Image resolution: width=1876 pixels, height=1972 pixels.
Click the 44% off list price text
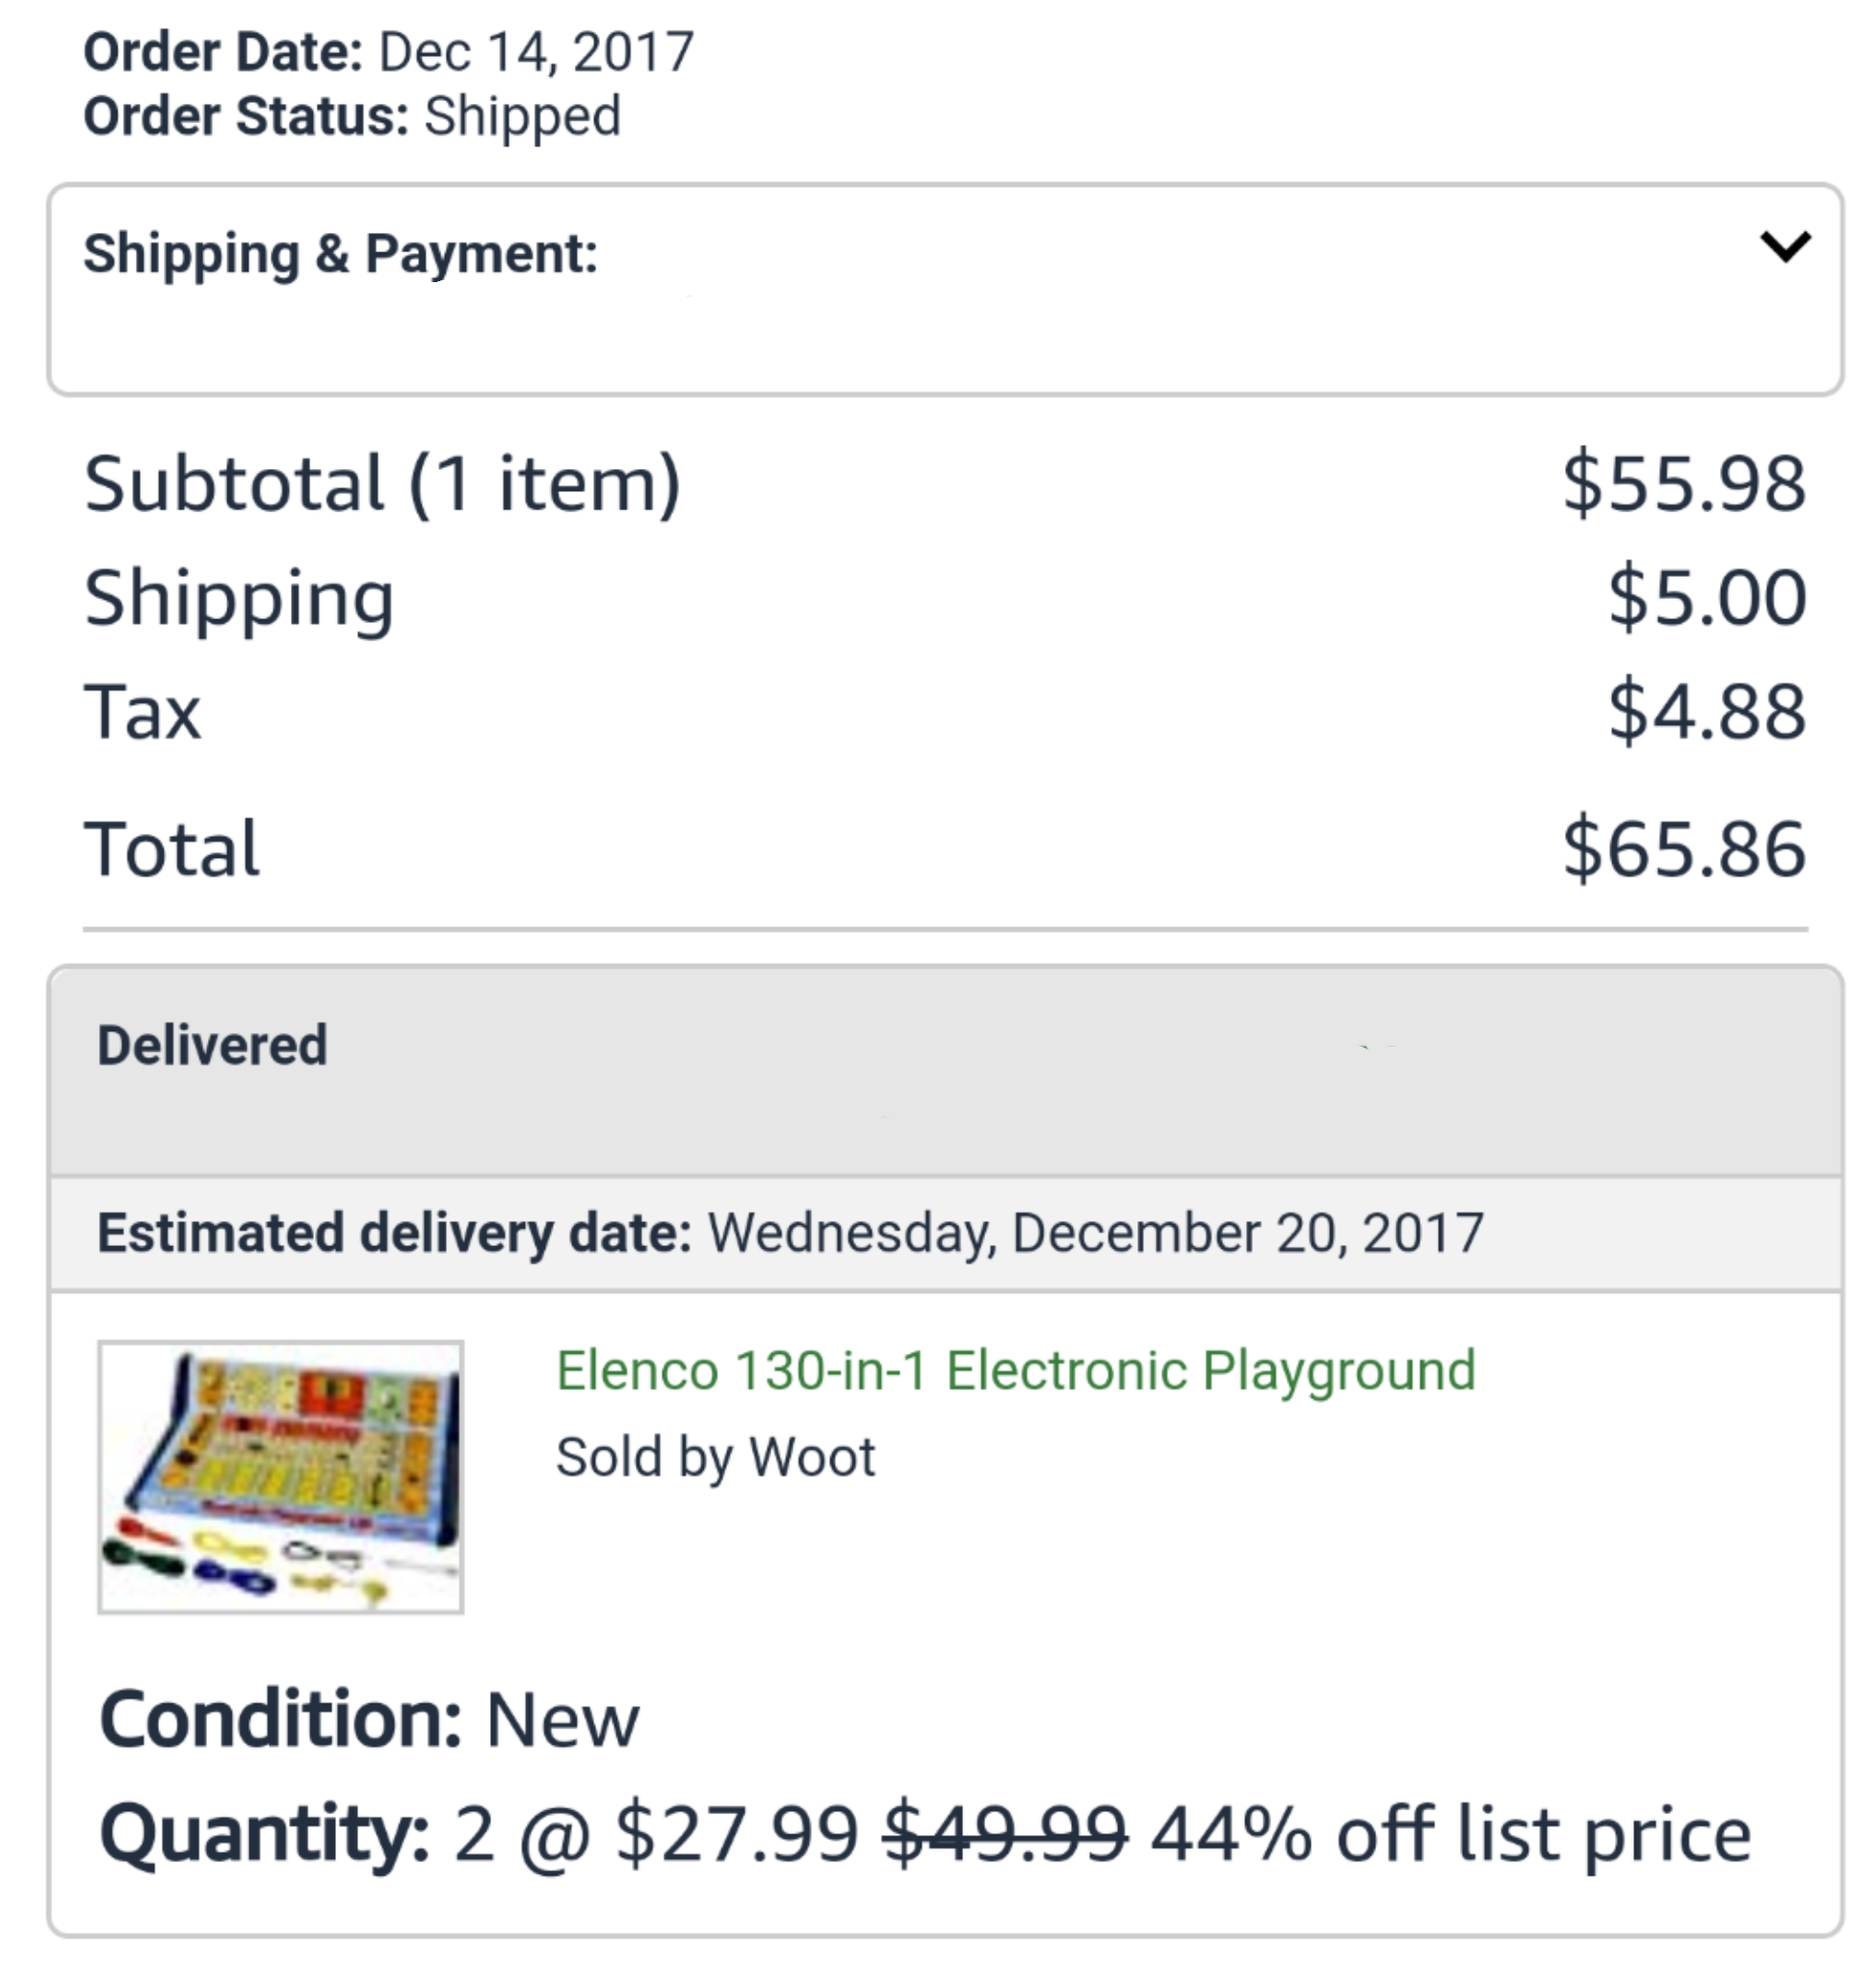[1450, 1834]
